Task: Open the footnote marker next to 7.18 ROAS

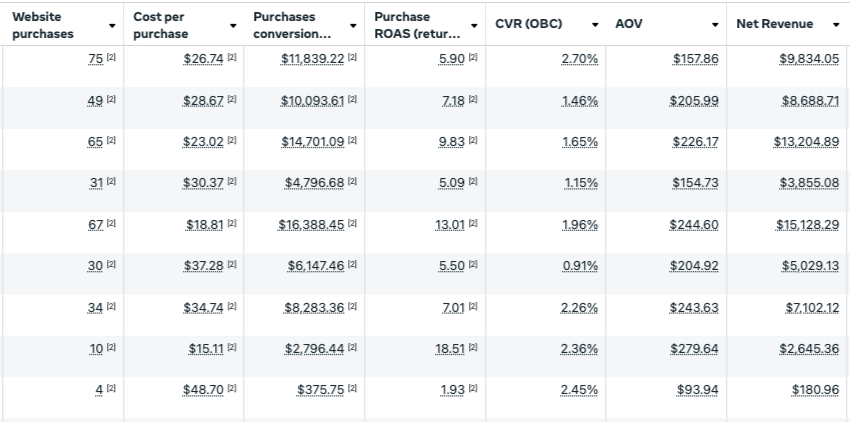Action: 473,101
